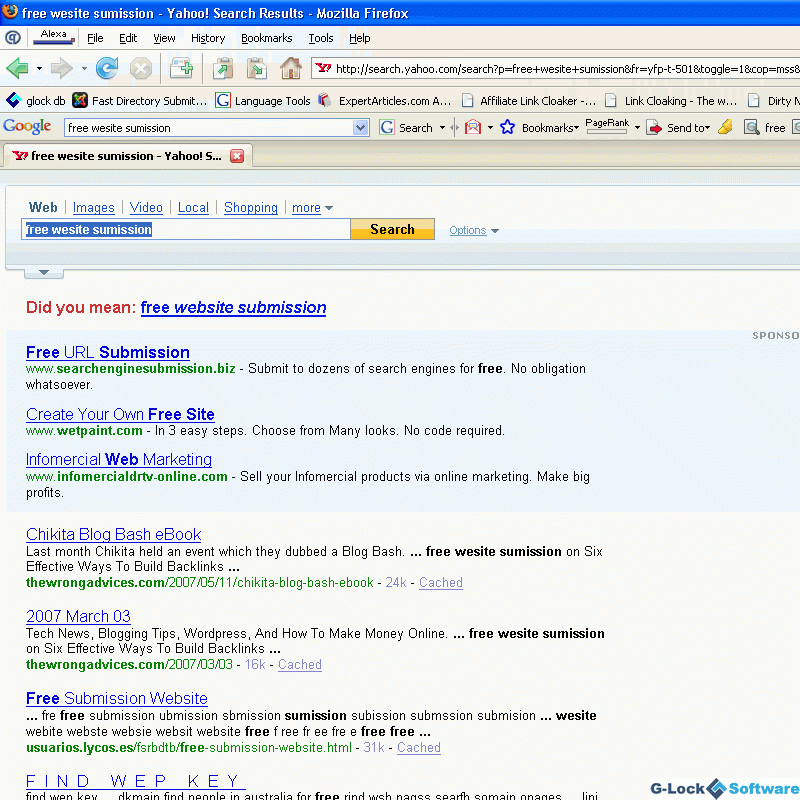
Task: Expand the Yahoo 'more' search categories dropdown
Action: click(312, 208)
